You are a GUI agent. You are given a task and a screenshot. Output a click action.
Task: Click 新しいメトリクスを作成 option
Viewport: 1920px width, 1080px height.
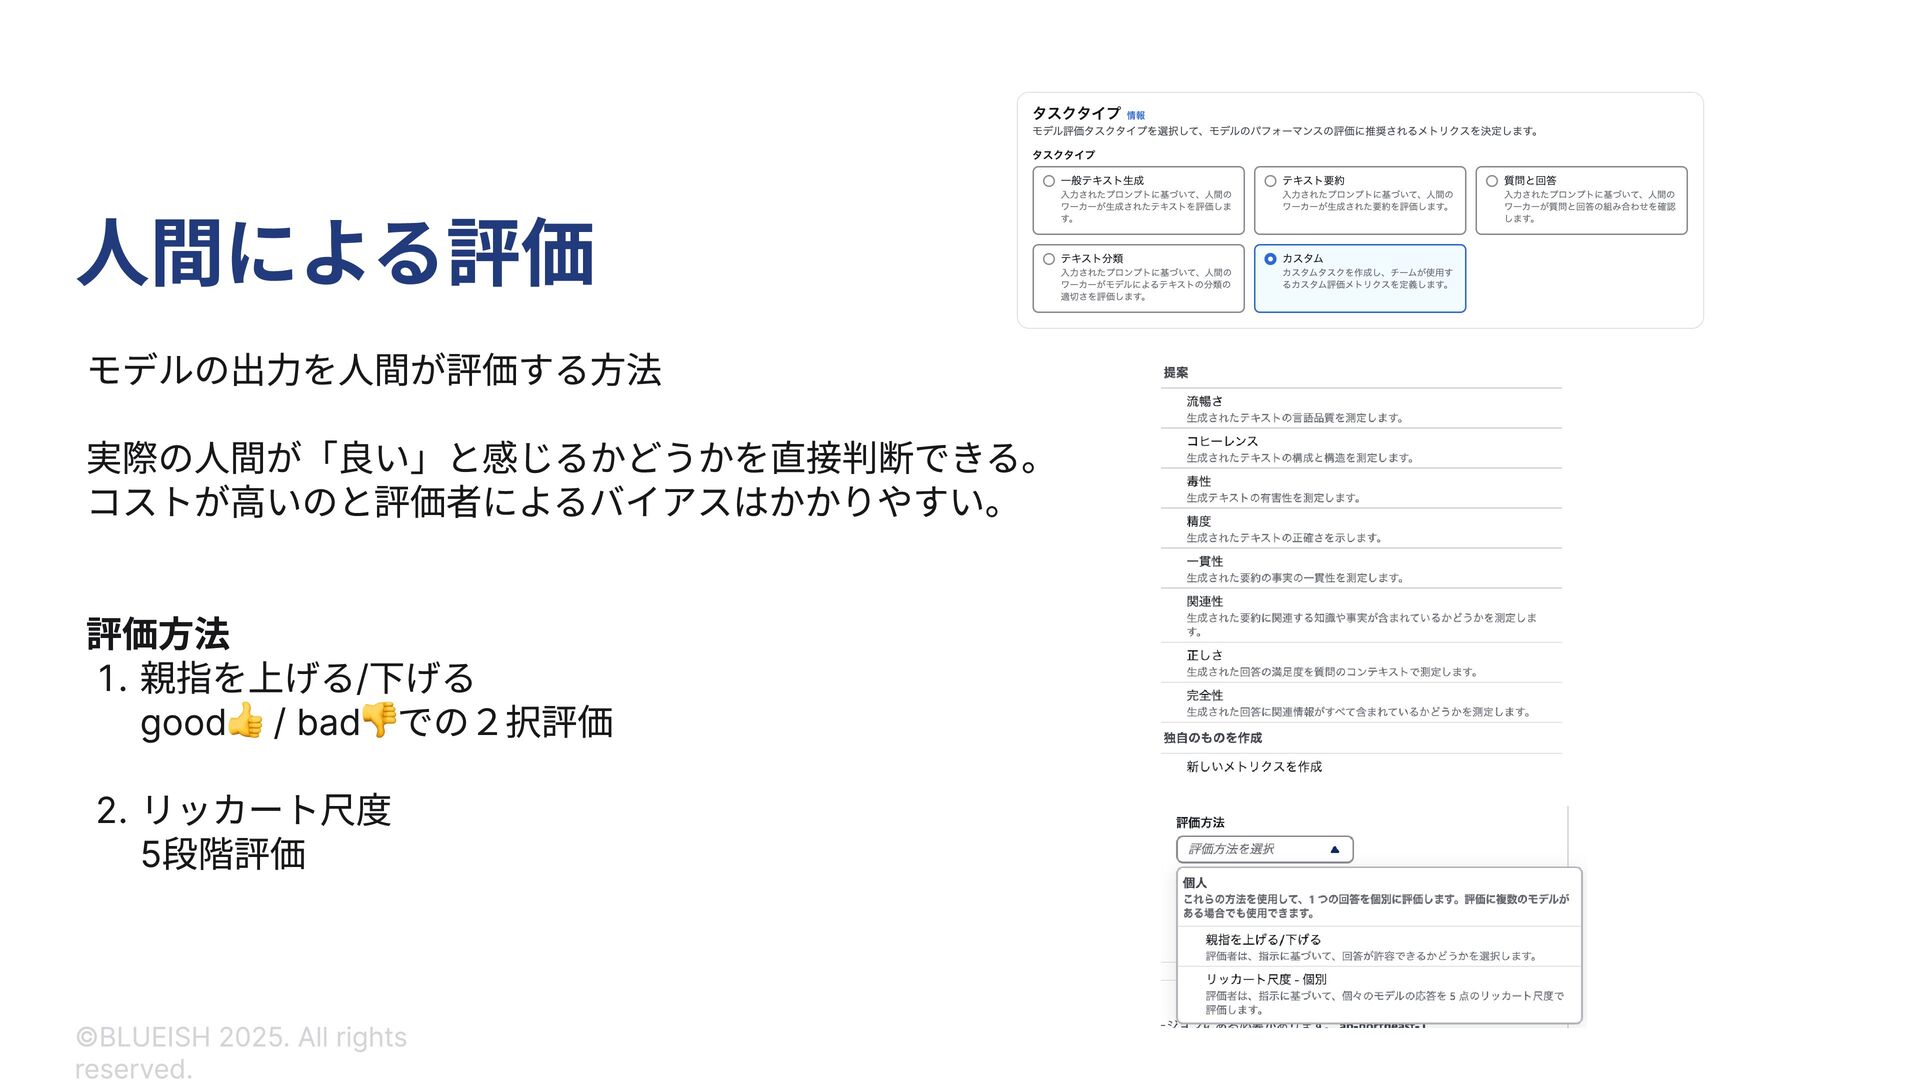click(1254, 767)
